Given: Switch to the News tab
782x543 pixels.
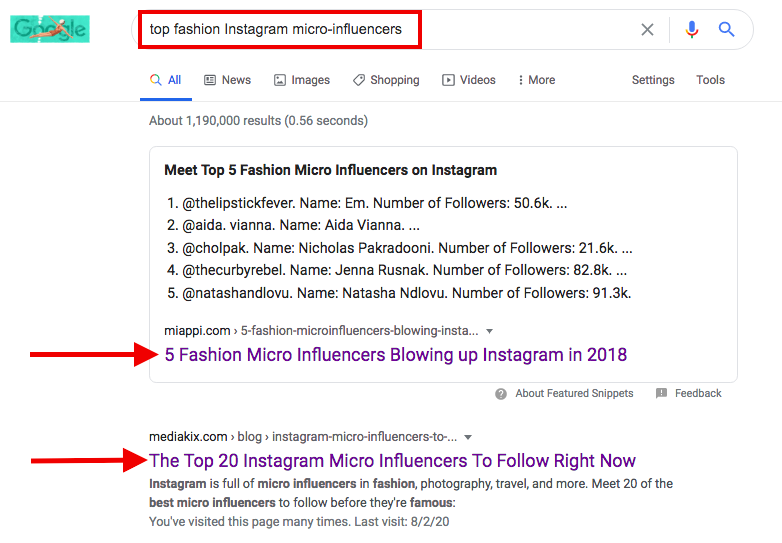Looking at the screenshot, I should click(x=227, y=80).
